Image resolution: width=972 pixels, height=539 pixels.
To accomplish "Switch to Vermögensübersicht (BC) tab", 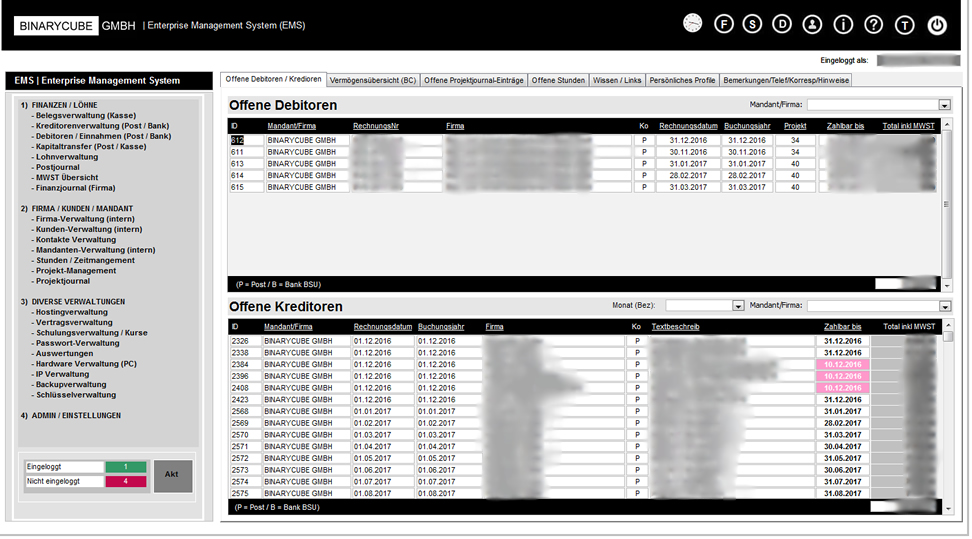I will tap(373, 80).
